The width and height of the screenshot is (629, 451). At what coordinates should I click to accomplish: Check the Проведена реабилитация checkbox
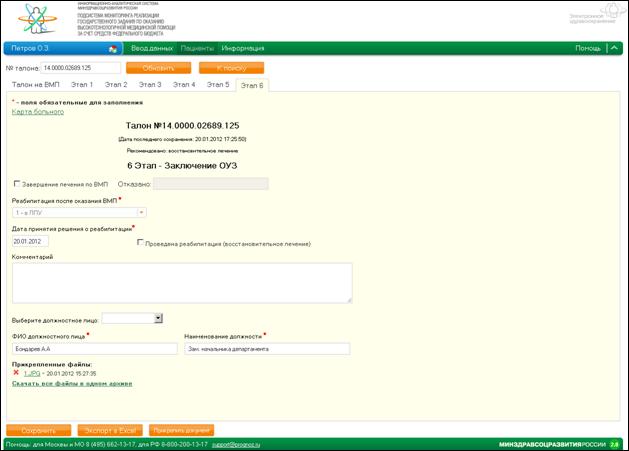click(x=140, y=242)
